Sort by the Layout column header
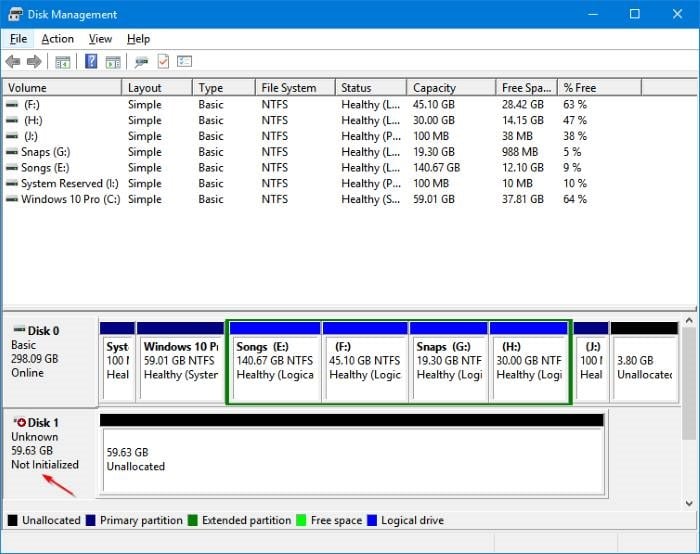Viewport: 700px width, 554px height. [x=157, y=87]
